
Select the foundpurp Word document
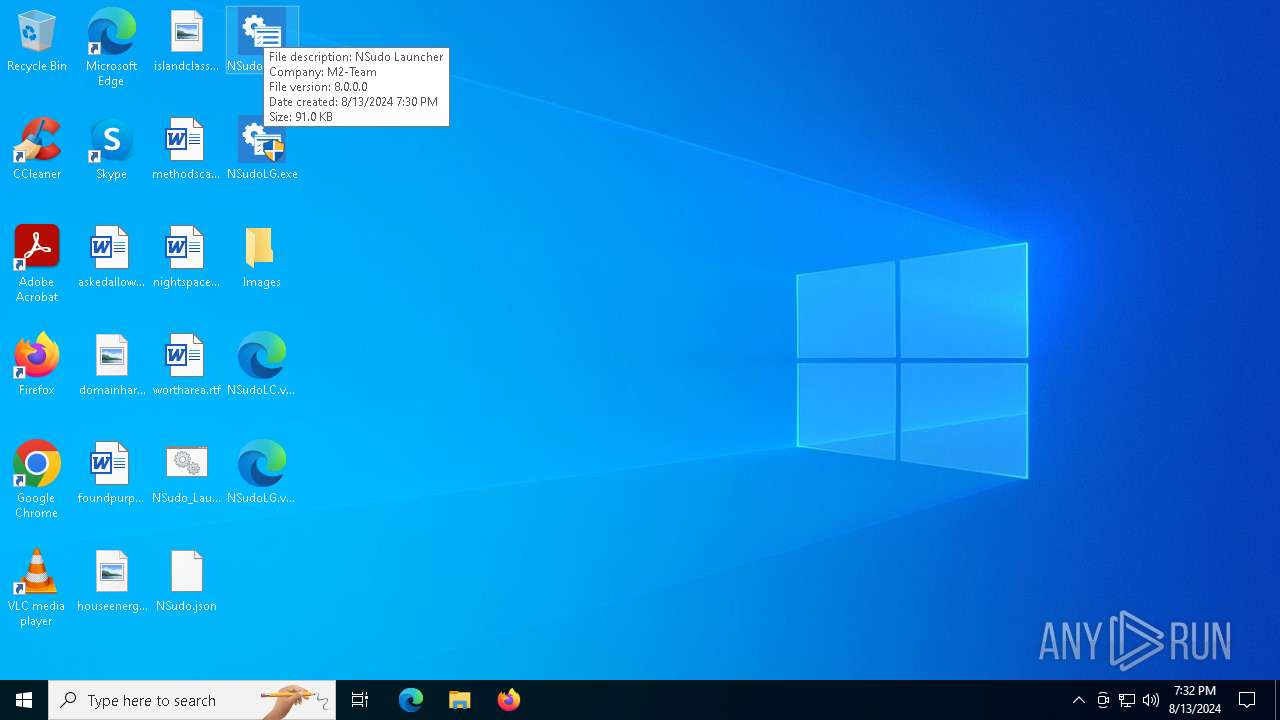pyautogui.click(x=111, y=473)
